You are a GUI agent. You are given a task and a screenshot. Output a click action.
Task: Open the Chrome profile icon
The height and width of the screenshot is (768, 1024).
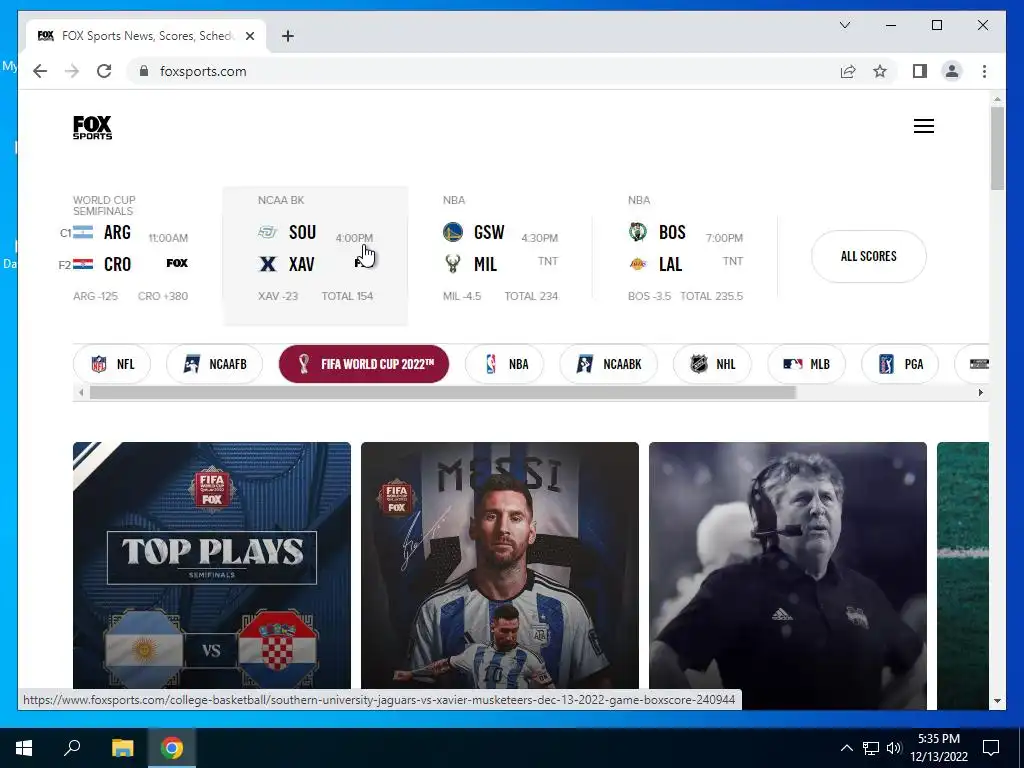pyautogui.click(x=952, y=71)
